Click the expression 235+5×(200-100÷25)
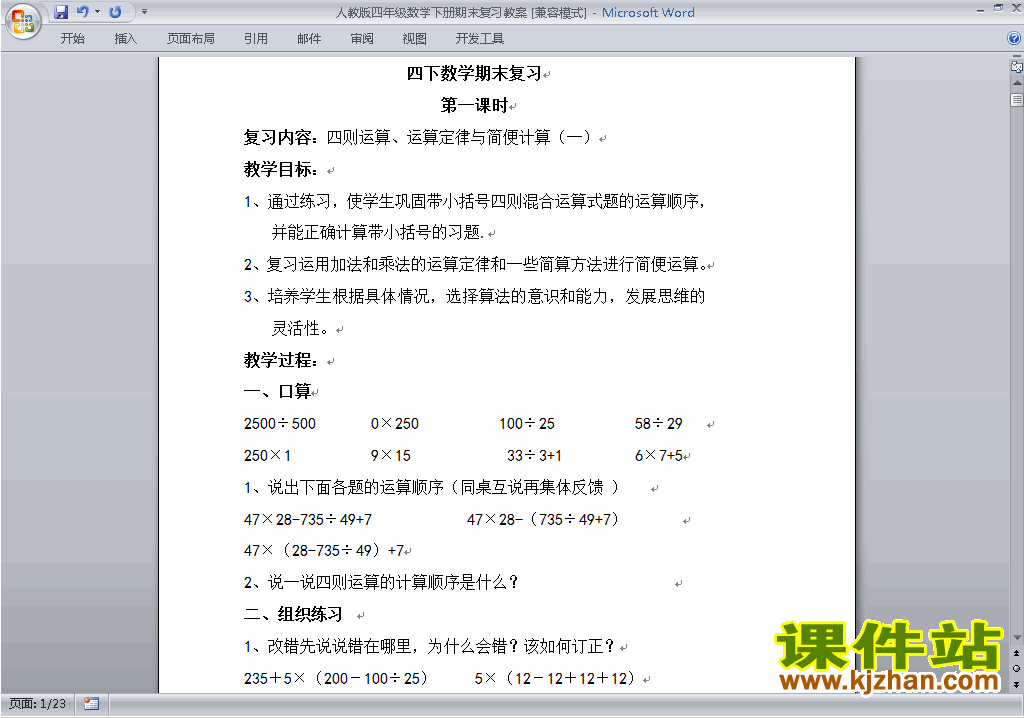Viewport: 1024px width, 718px height. (336, 678)
